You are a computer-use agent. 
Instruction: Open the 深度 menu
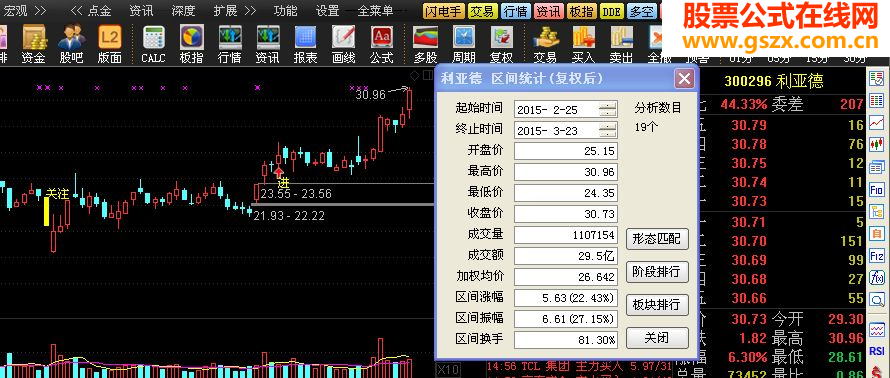coord(183,10)
